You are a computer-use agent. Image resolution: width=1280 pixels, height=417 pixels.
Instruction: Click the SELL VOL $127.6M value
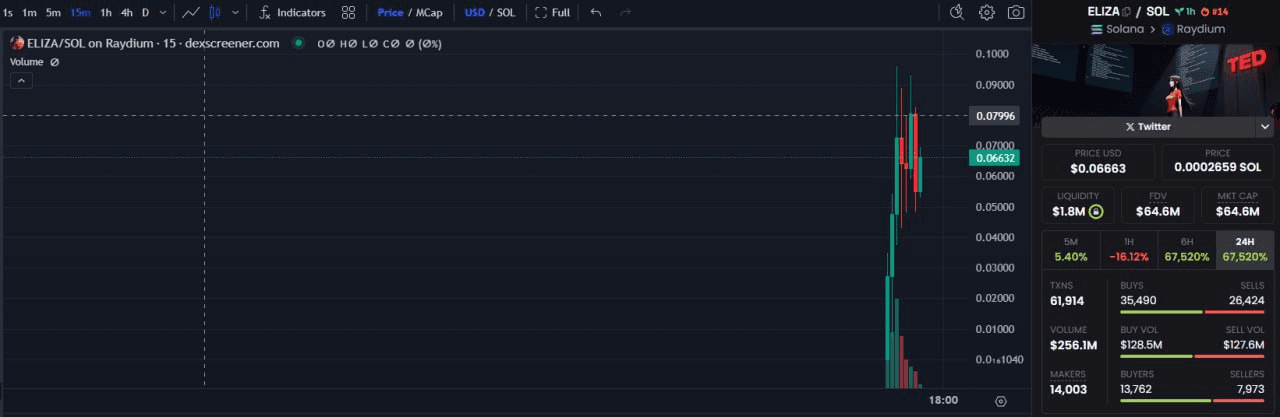(x=1245, y=346)
